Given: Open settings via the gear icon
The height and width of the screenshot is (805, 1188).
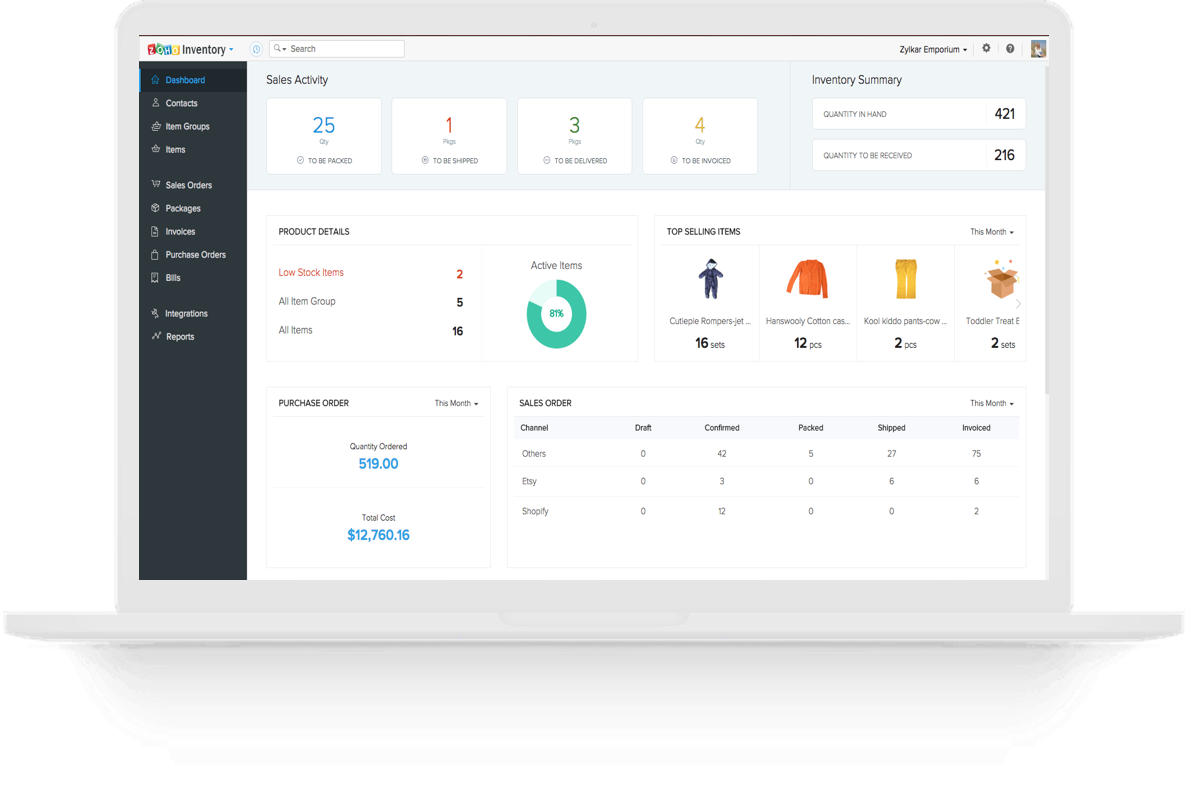Looking at the screenshot, I should pyautogui.click(x=986, y=48).
